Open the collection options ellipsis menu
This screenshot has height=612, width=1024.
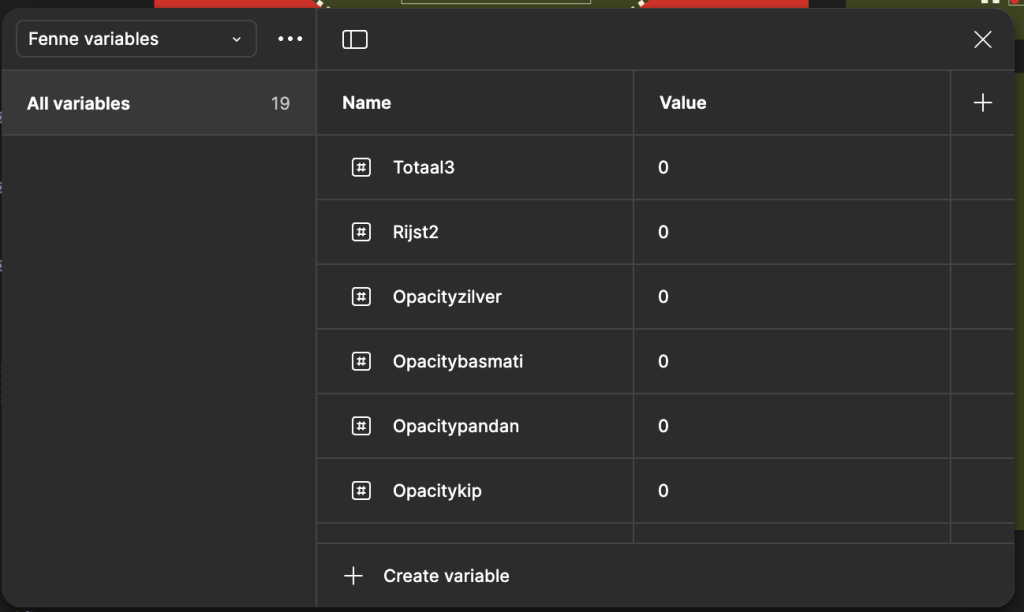click(290, 39)
